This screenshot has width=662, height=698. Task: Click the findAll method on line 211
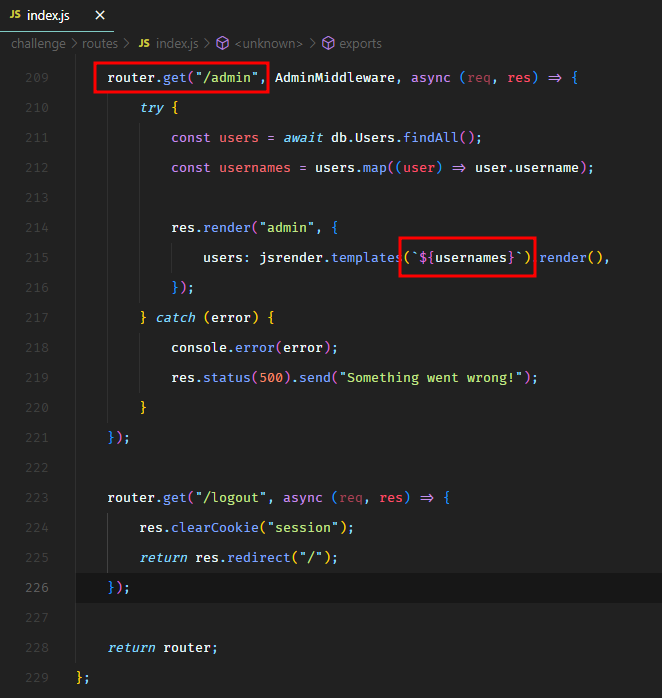click(x=433, y=137)
